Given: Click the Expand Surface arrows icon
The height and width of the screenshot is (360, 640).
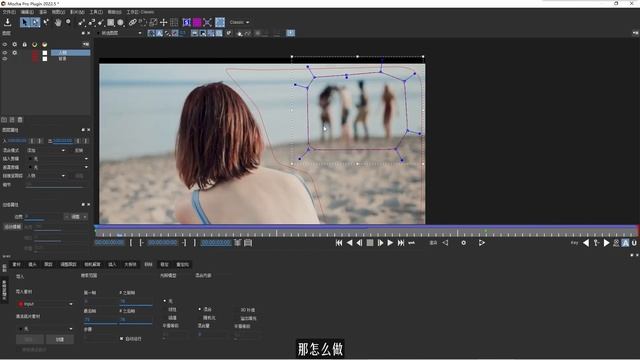Looking at the screenshot, I should 207,22.
